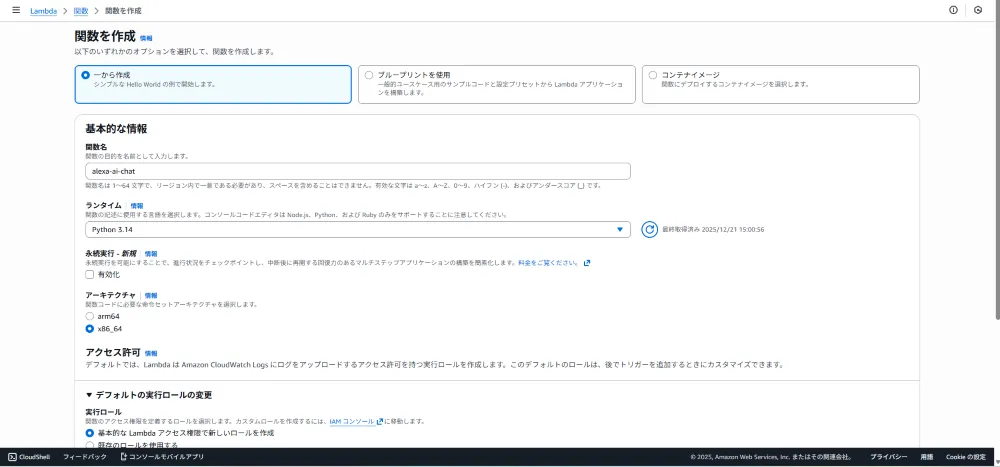Image resolution: width=1000 pixels, height=467 pixels.
Task: Open 料金をご覧ください link
Action: (x=548, y=263)
